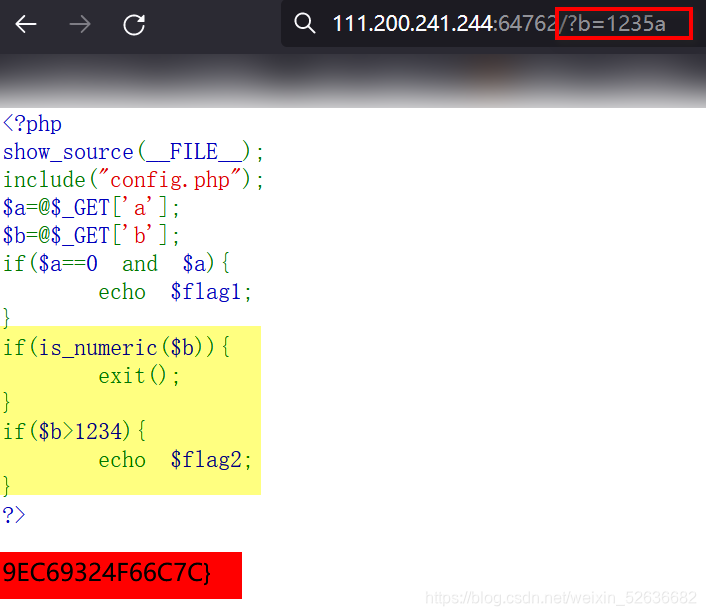
Task: Click the flag output 9EC69324F66C7C}
Action: click(107, 573)
